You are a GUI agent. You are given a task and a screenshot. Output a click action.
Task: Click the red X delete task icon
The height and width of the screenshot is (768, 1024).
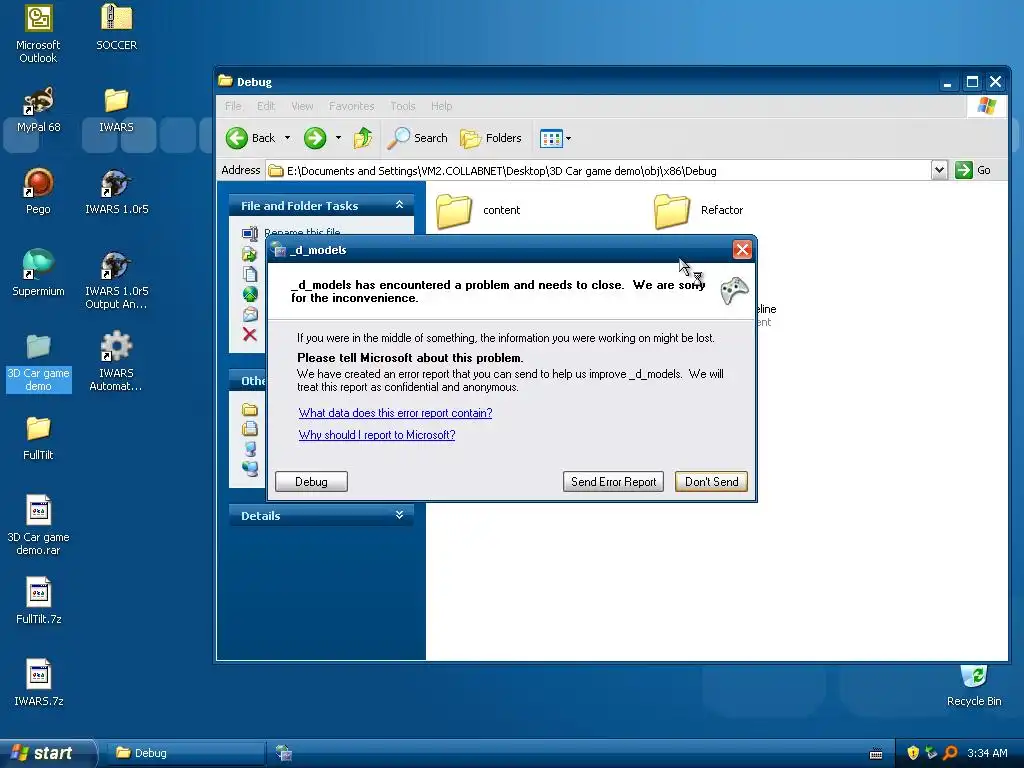[249, 334]
